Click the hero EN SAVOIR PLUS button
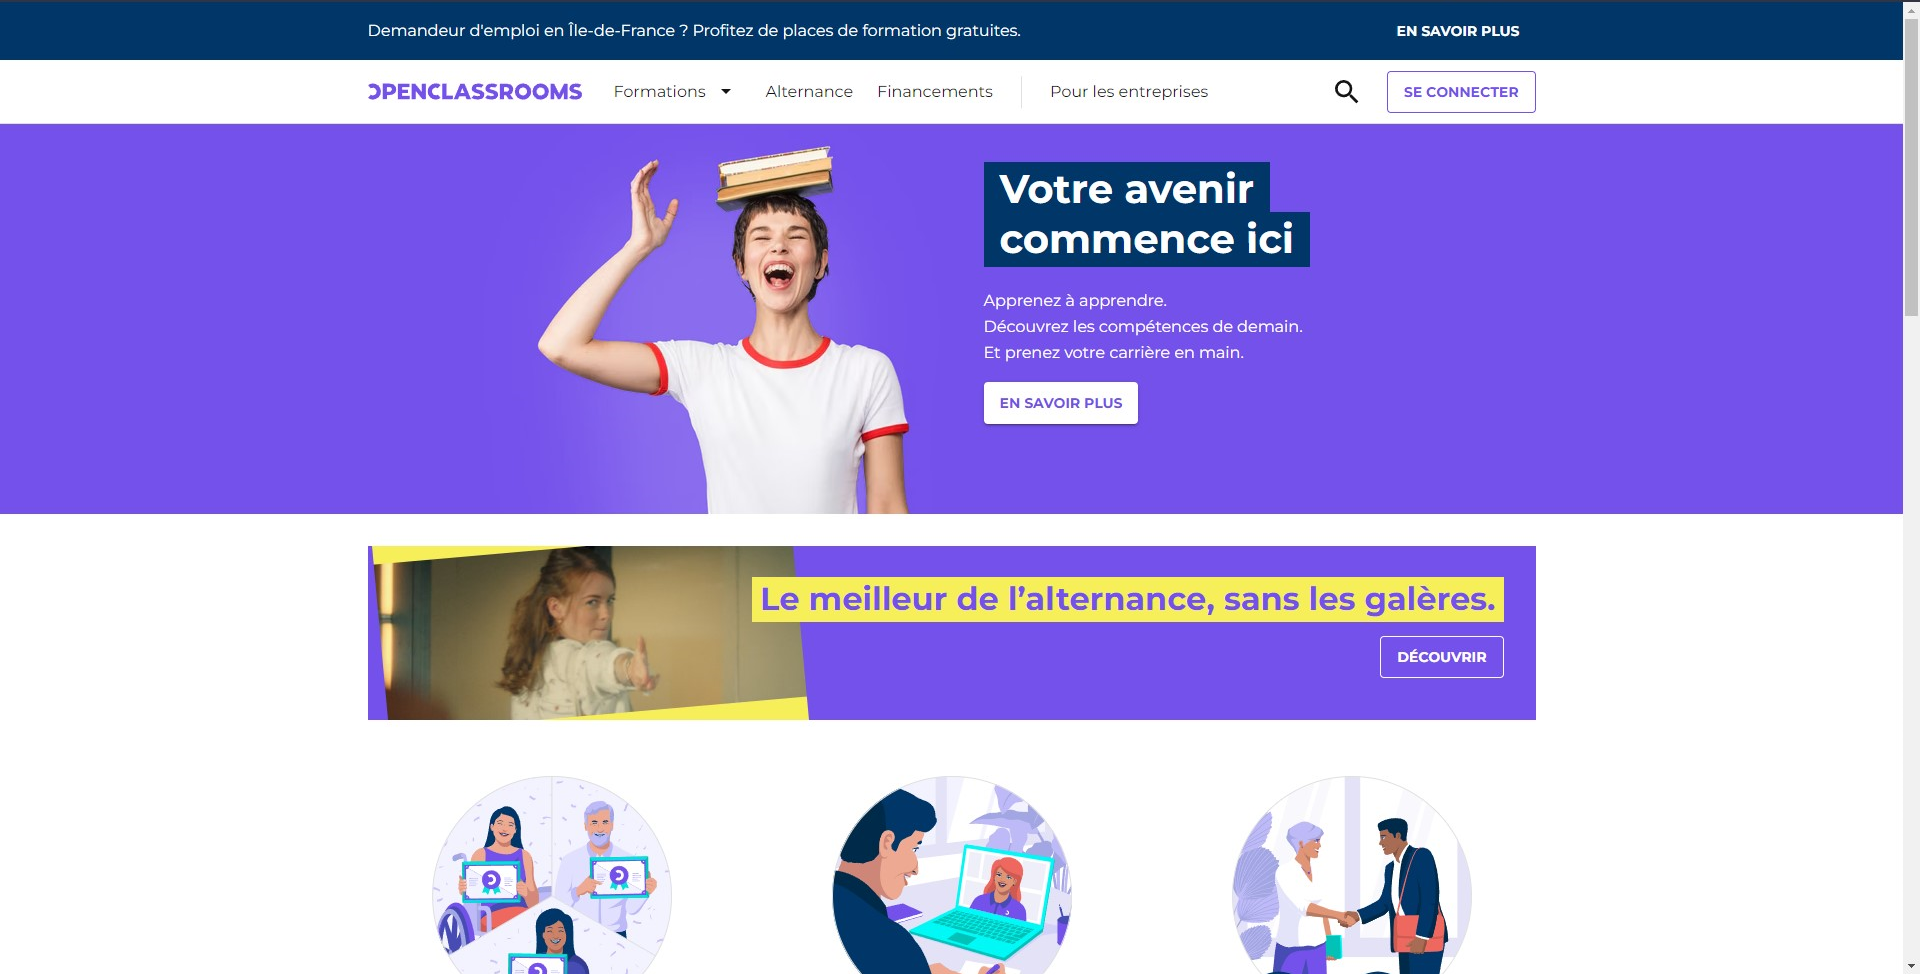 (1061, 403)
